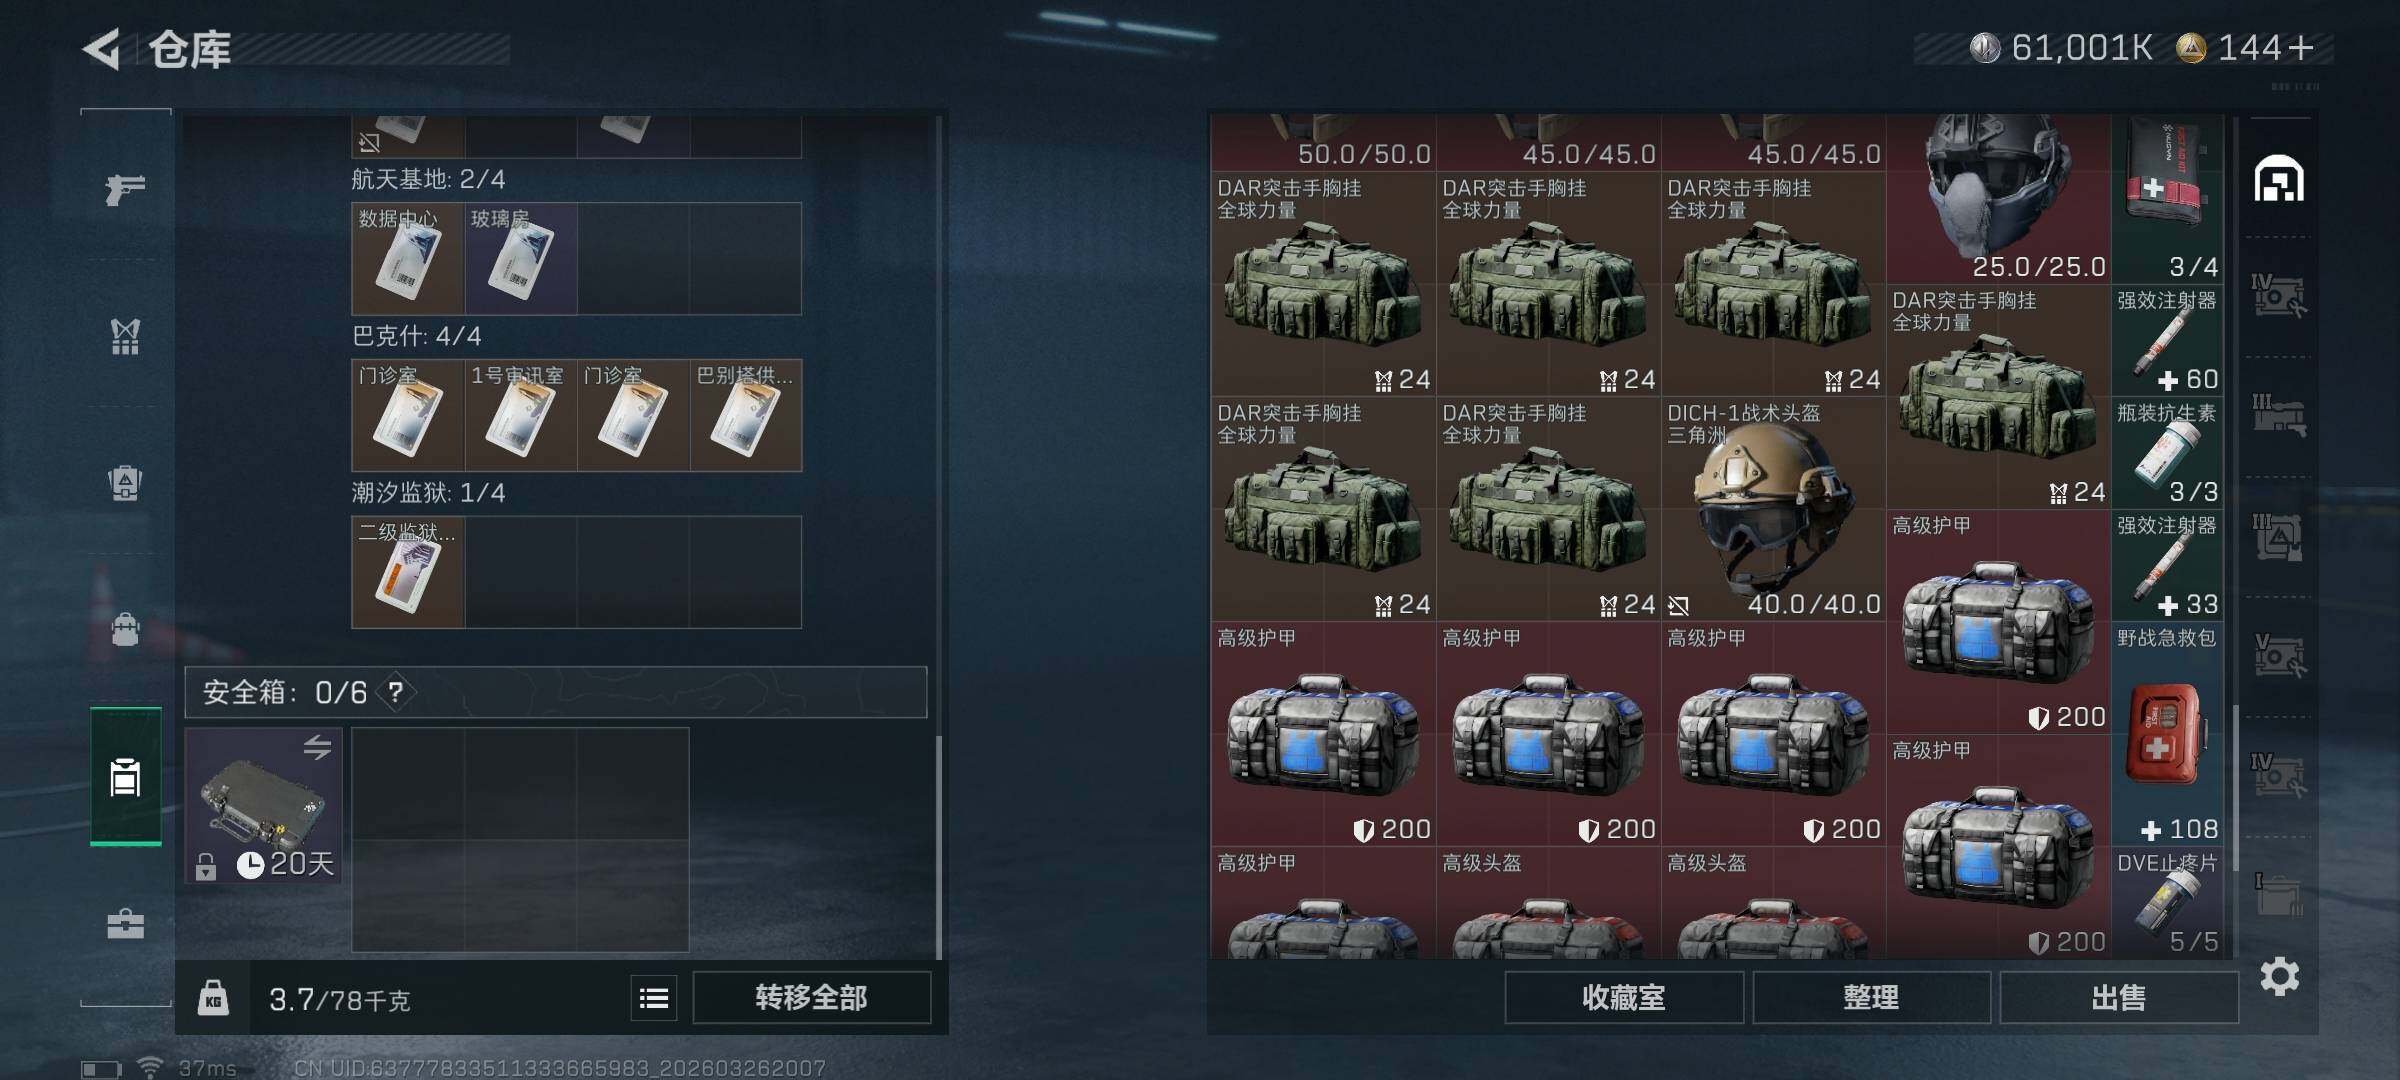Select the DICH-1战术头盔 helmet item
Image resolution: width=2400 pixels, height=1080 pixels.
click(x=1773, y=509)
